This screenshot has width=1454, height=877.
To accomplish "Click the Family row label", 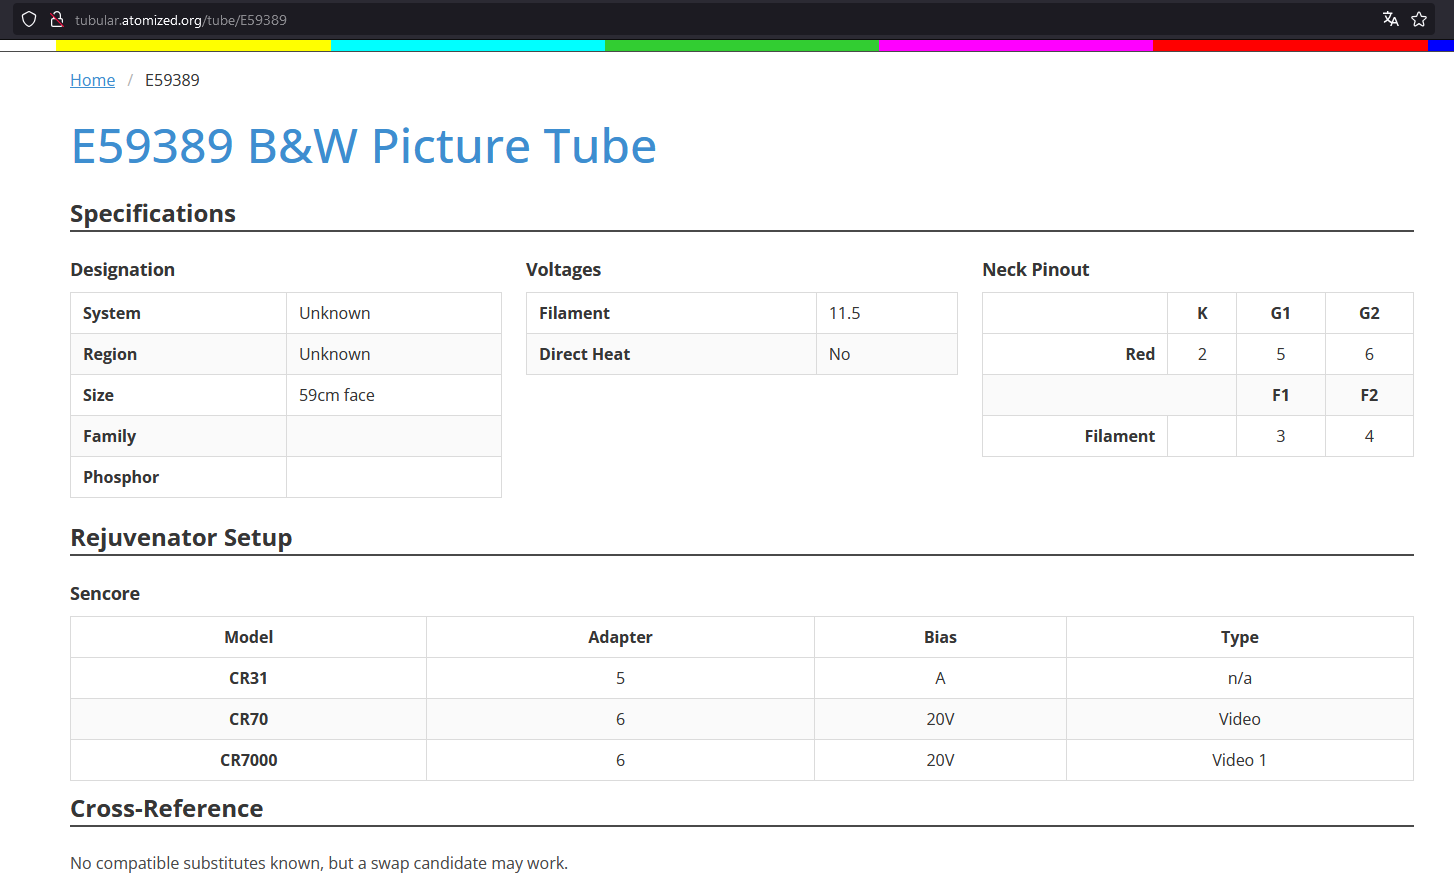I will pyautogui.click(x=109, y=436).
